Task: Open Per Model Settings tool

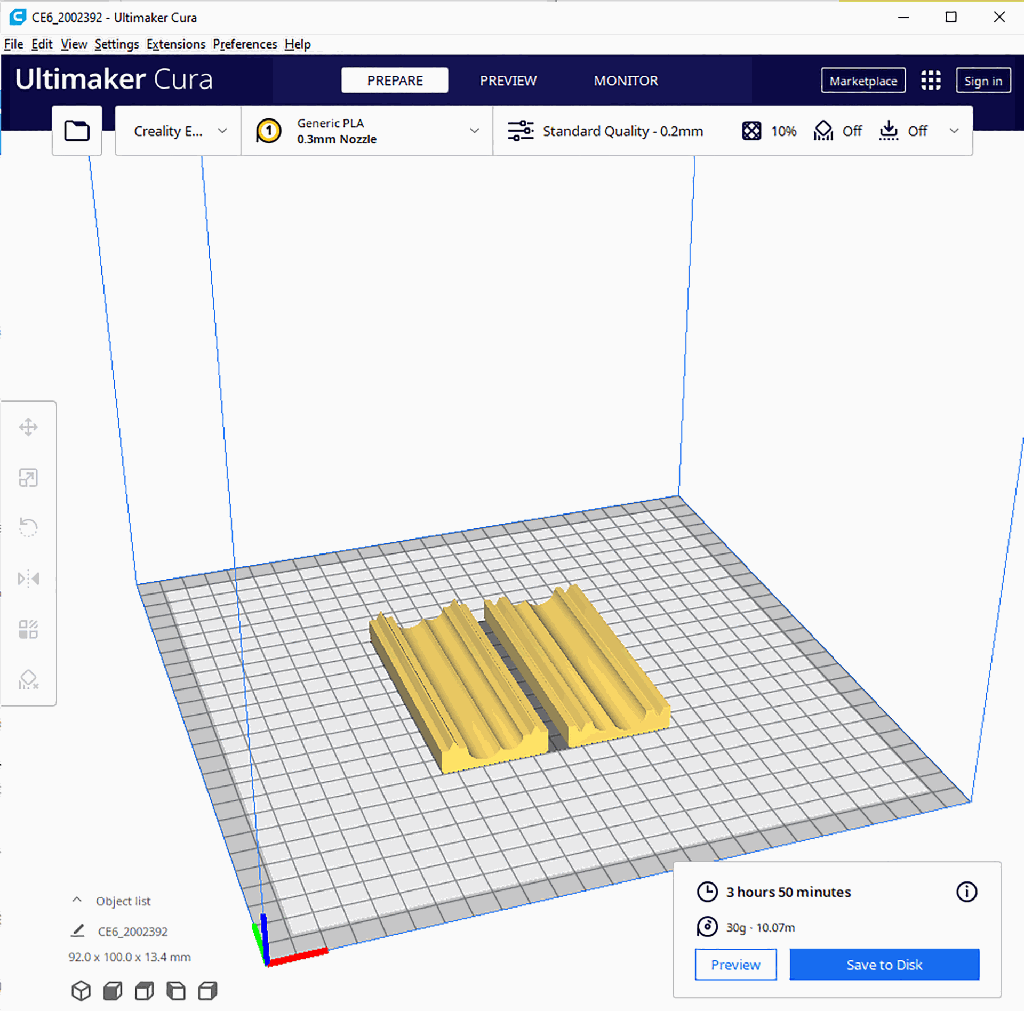Action: point(28,630)
